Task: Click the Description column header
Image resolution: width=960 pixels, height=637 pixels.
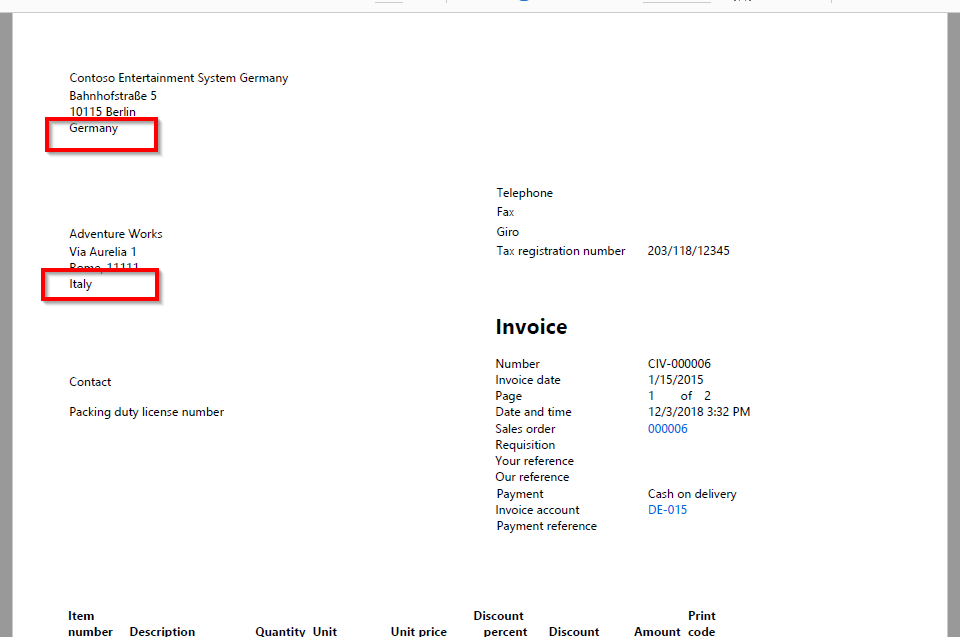Action: 162,631
